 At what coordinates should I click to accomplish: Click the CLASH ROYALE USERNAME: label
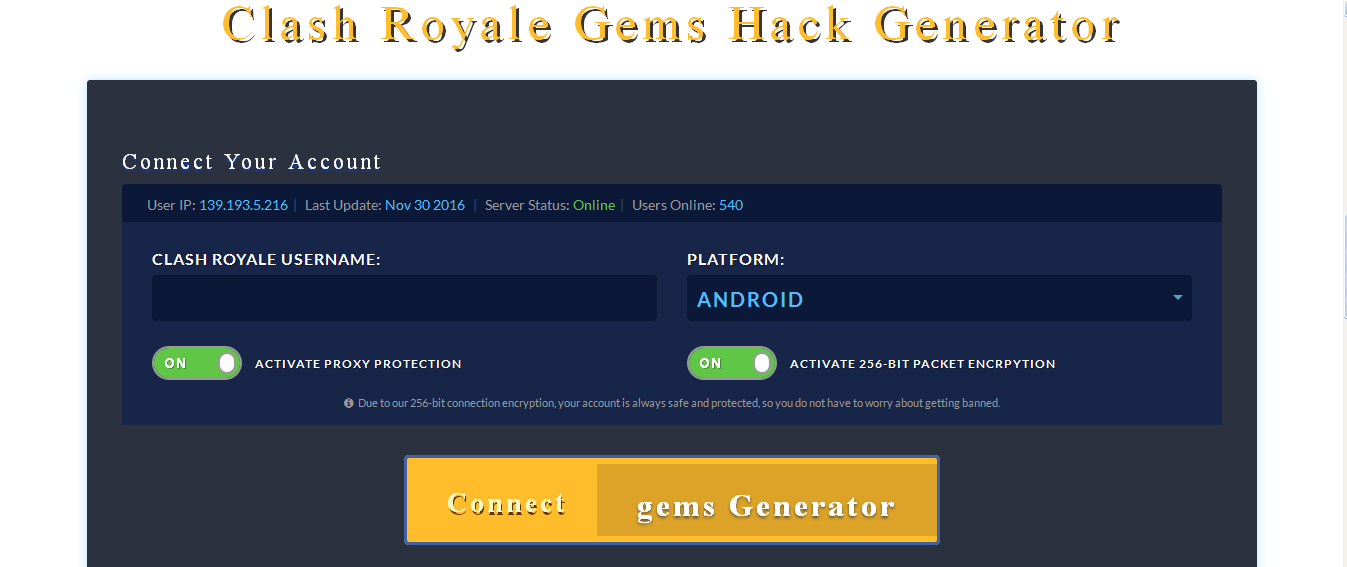click(x=266, y=260)
